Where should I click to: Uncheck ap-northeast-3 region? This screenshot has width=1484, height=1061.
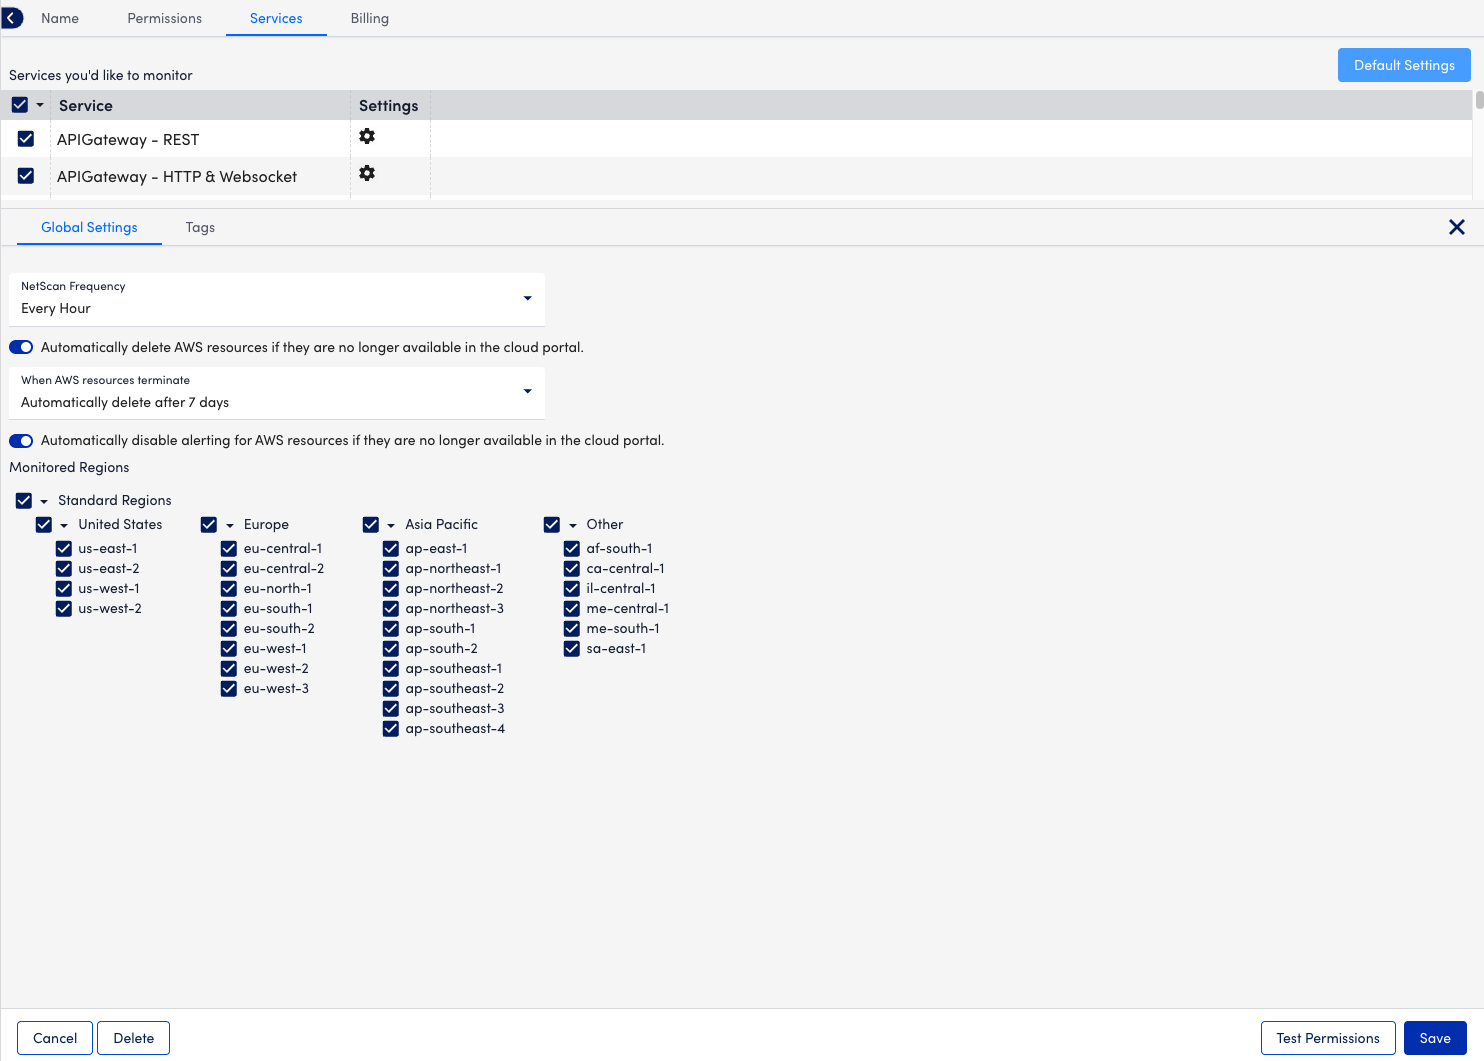pyautogui.click(x=391, y=608)
